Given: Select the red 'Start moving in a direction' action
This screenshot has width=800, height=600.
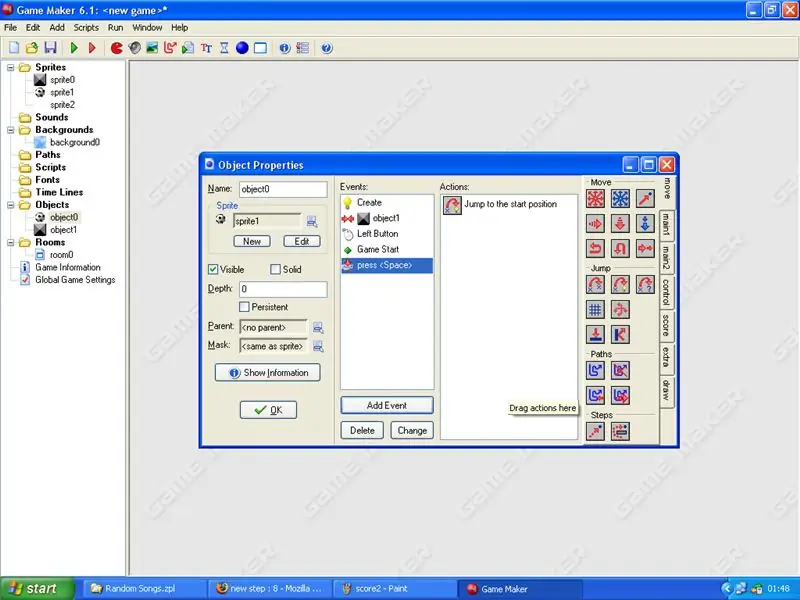Looking at the screenshot, I should click(595, 198).
